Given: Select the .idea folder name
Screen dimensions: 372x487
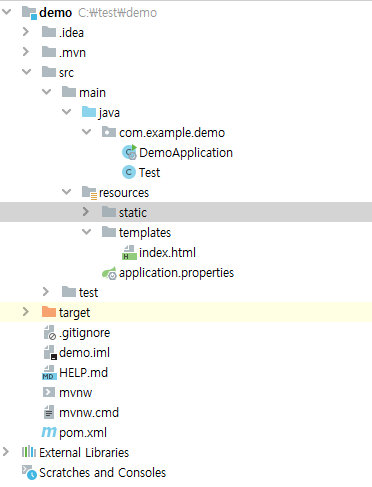Looking at the screenshot, I should point(71,33).
